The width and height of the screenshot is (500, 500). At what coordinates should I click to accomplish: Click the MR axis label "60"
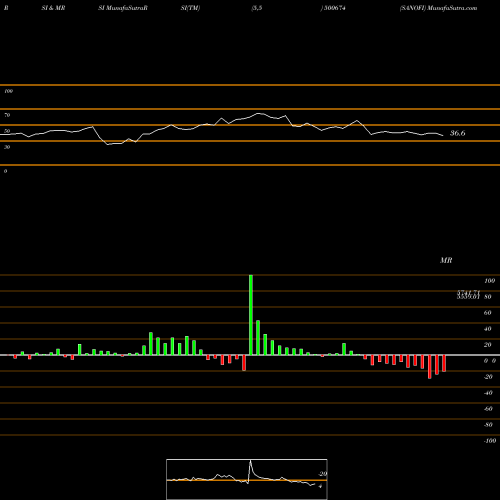(x=488, y=313)
